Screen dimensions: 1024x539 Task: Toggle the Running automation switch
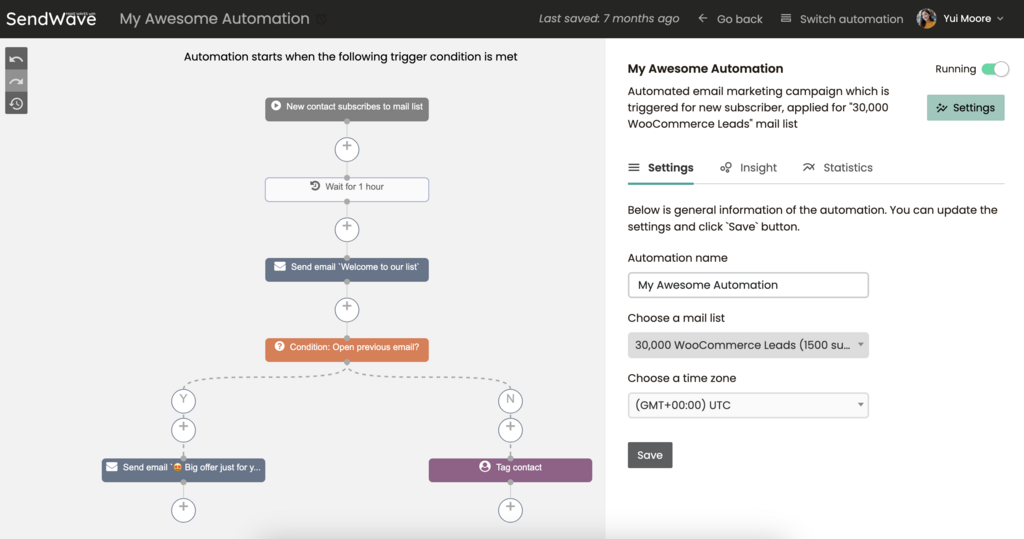tap(994, 69)
